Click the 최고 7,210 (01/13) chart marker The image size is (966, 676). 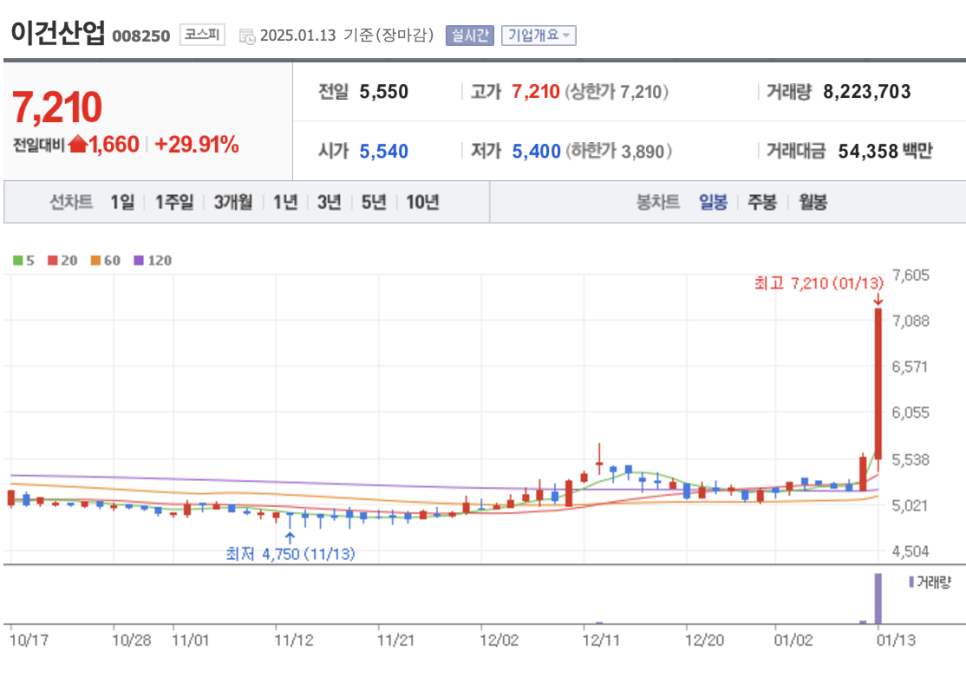click(x=819, y=283)
